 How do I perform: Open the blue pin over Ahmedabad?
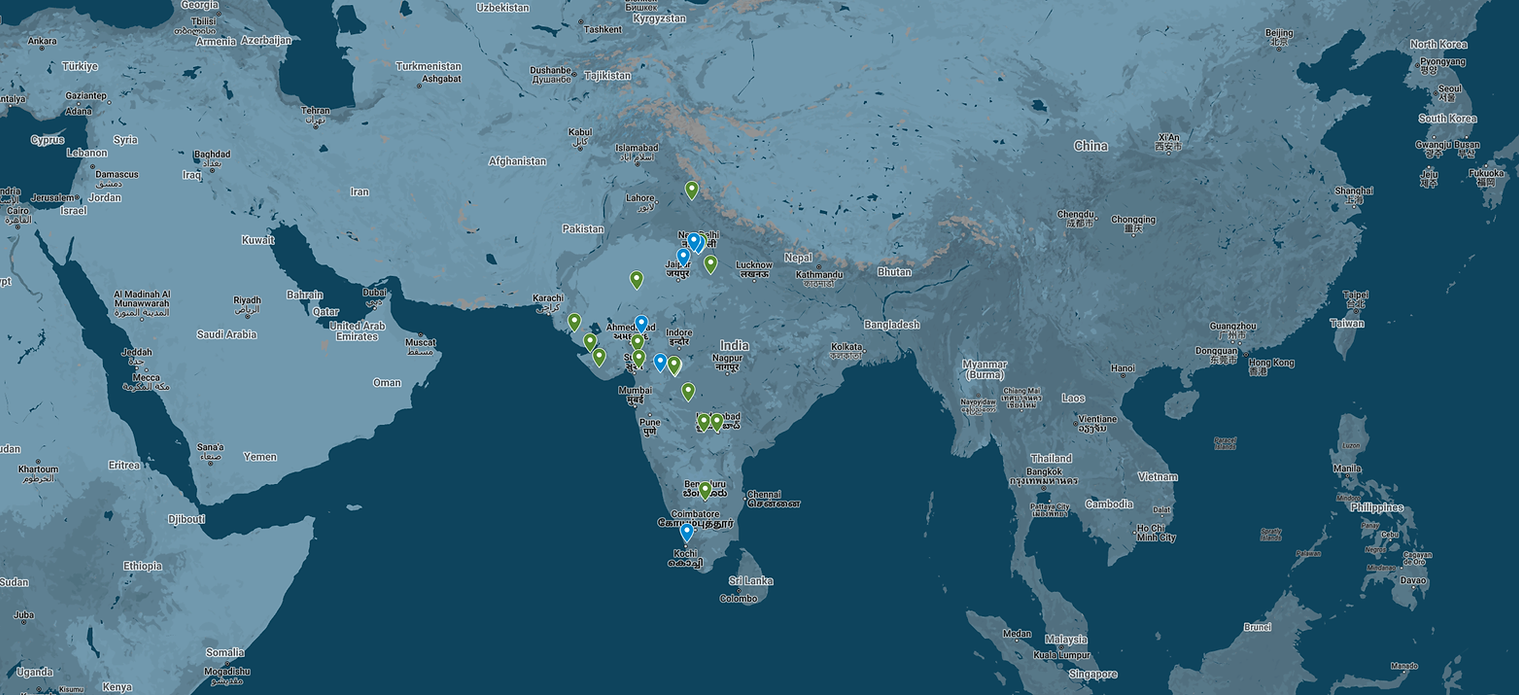tap(641, 324)
